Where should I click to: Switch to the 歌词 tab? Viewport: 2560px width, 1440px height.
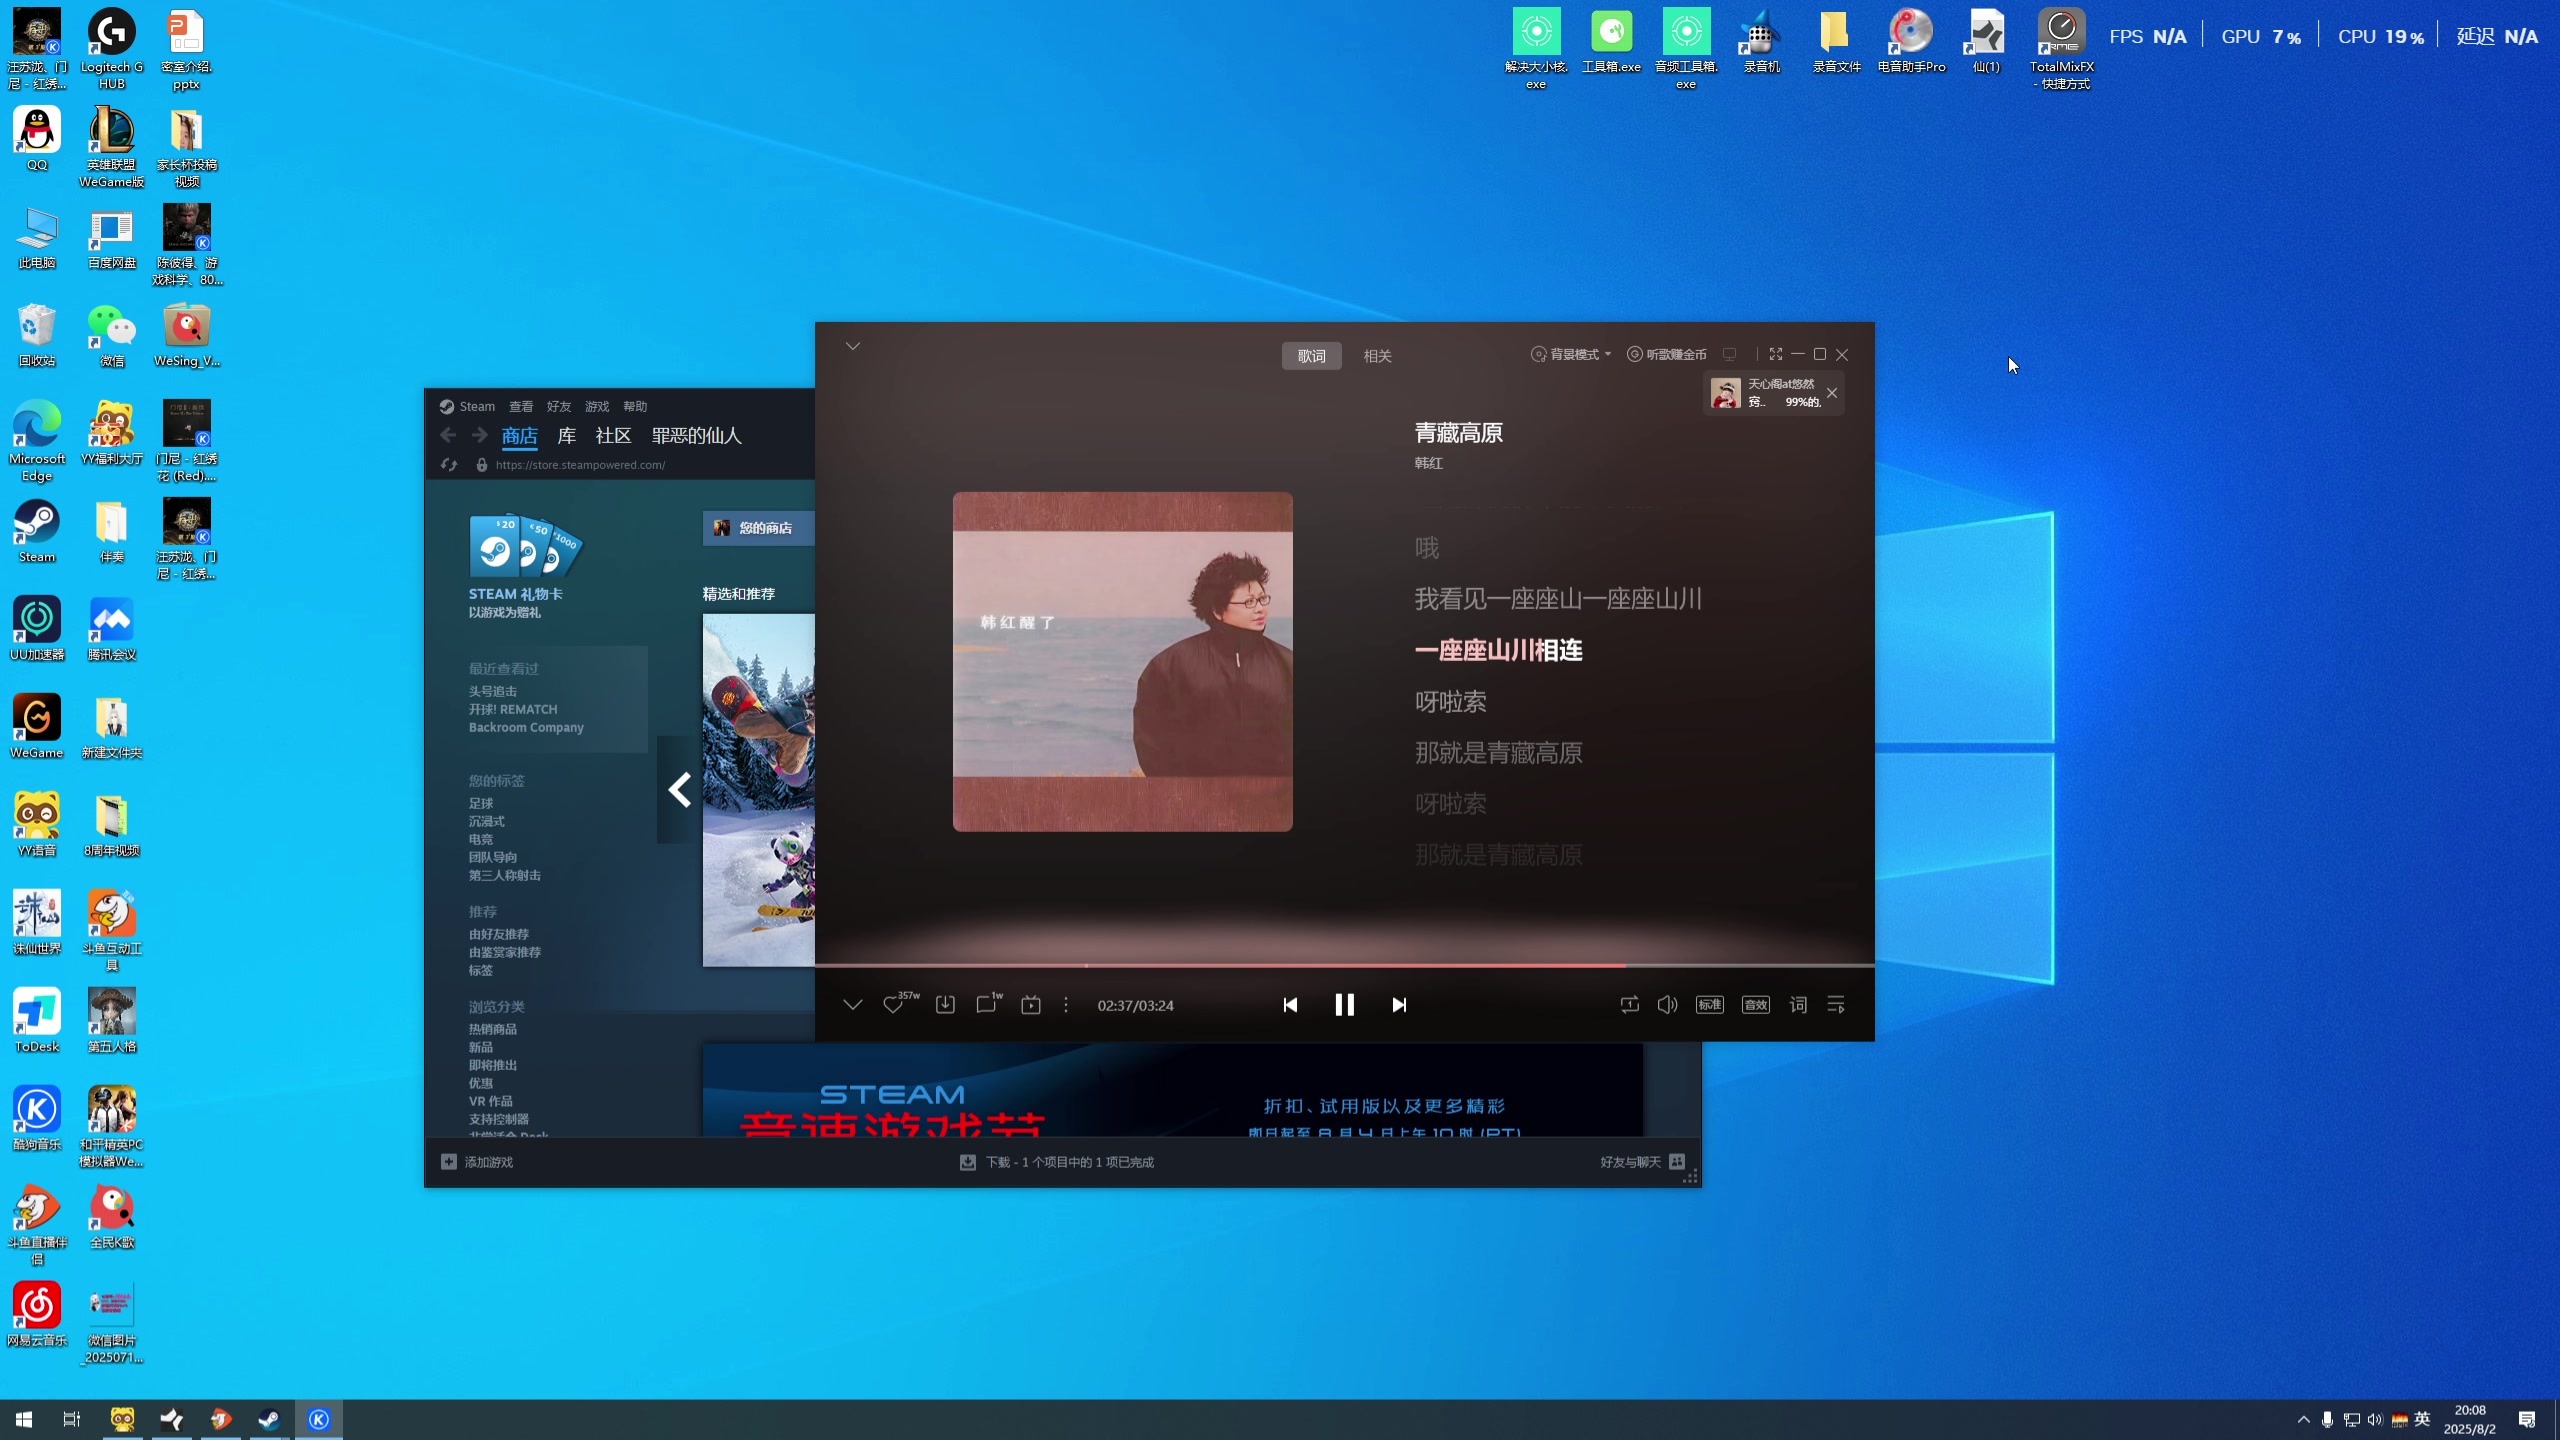[1312, 356]
